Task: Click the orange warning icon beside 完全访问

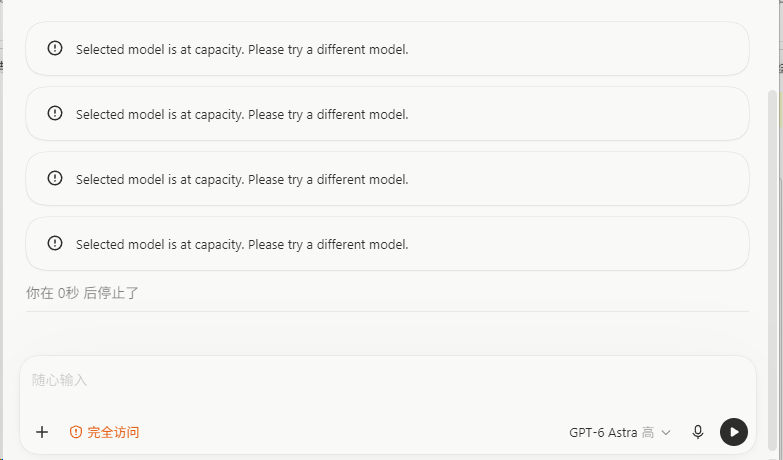Action: (x=76, y=432)
